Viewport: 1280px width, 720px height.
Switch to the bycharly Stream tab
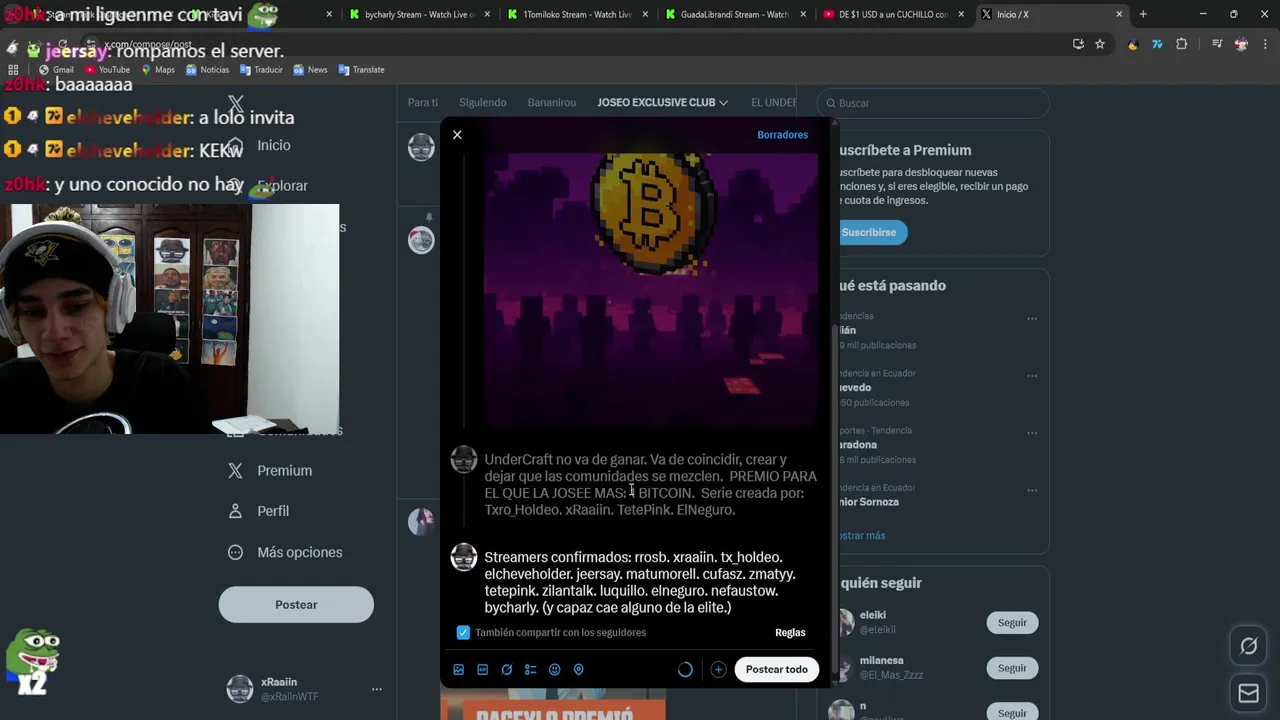417,15
